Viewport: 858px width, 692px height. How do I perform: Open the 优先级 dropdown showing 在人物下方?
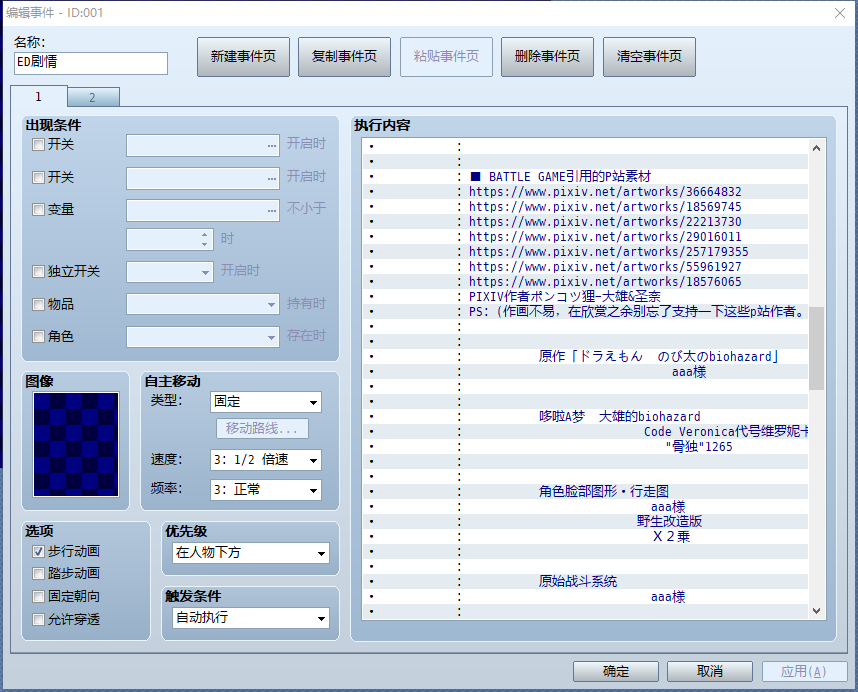pos(251,553)
